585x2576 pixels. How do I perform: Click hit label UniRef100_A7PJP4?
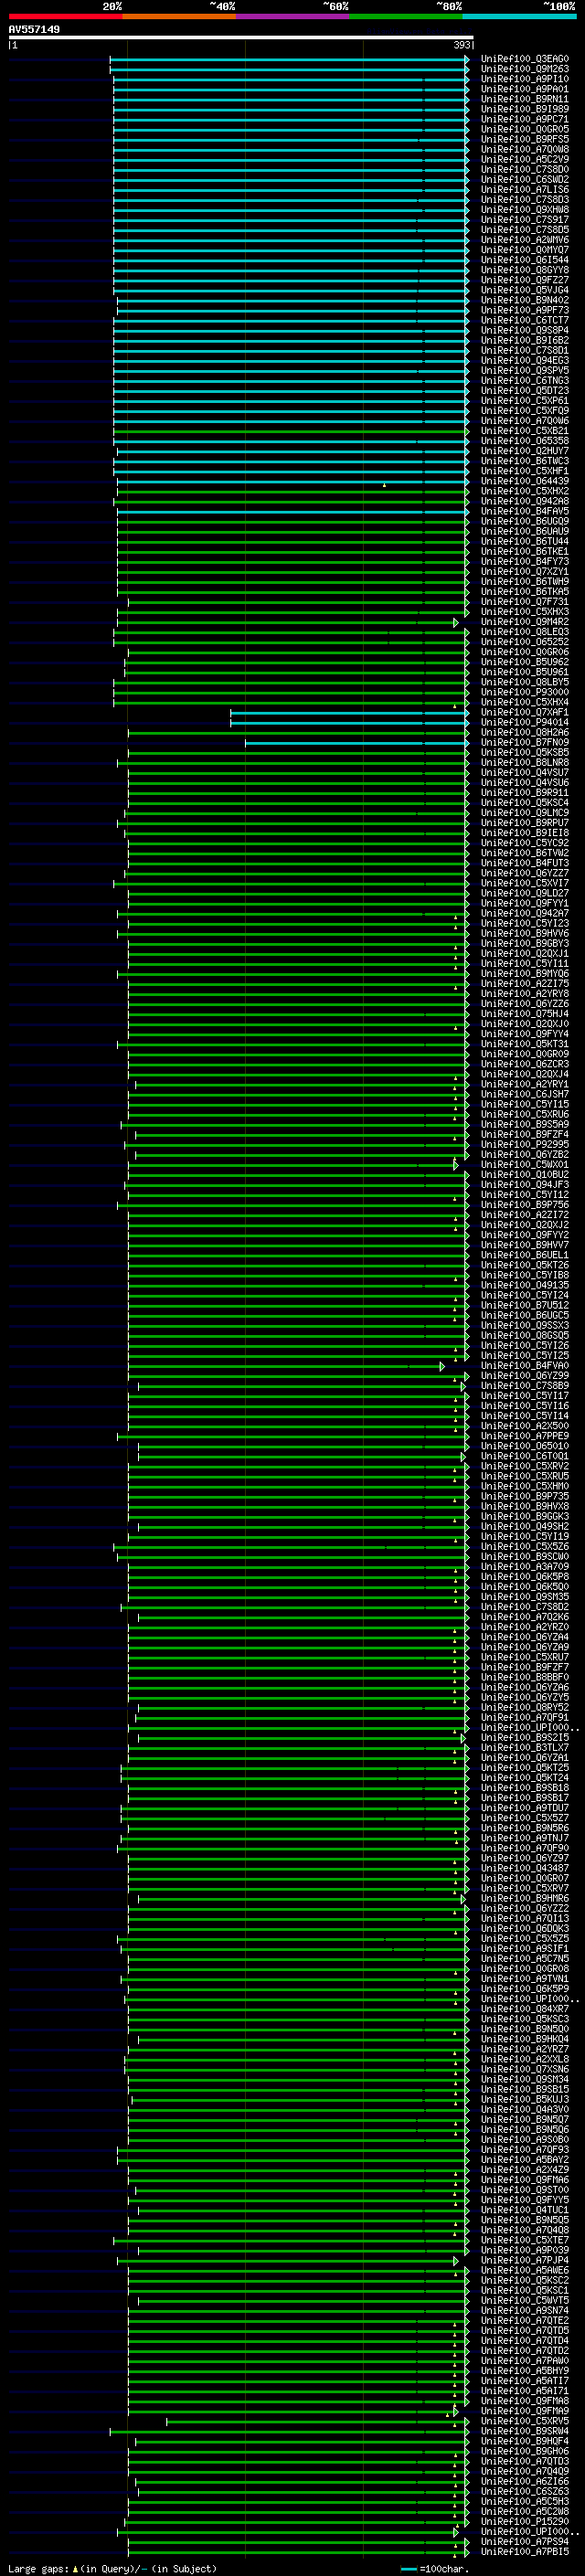tap(525, 2261)
